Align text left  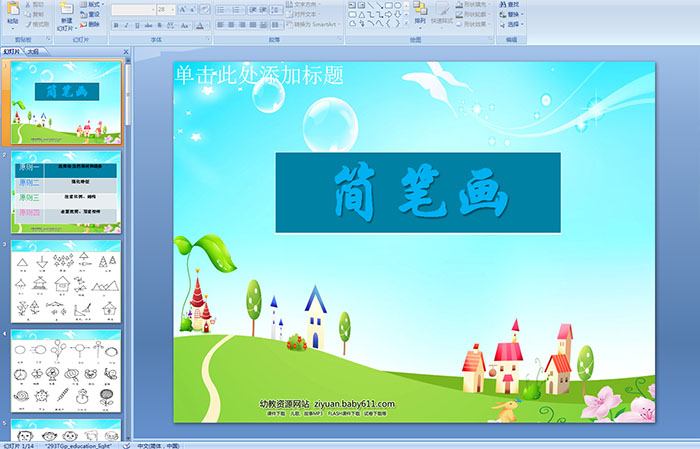[221, 25]
